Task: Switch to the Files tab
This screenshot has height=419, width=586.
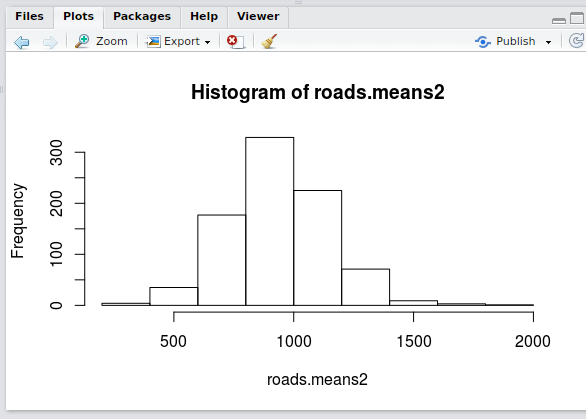Action: pyautogui.click(x=30, y=17)
